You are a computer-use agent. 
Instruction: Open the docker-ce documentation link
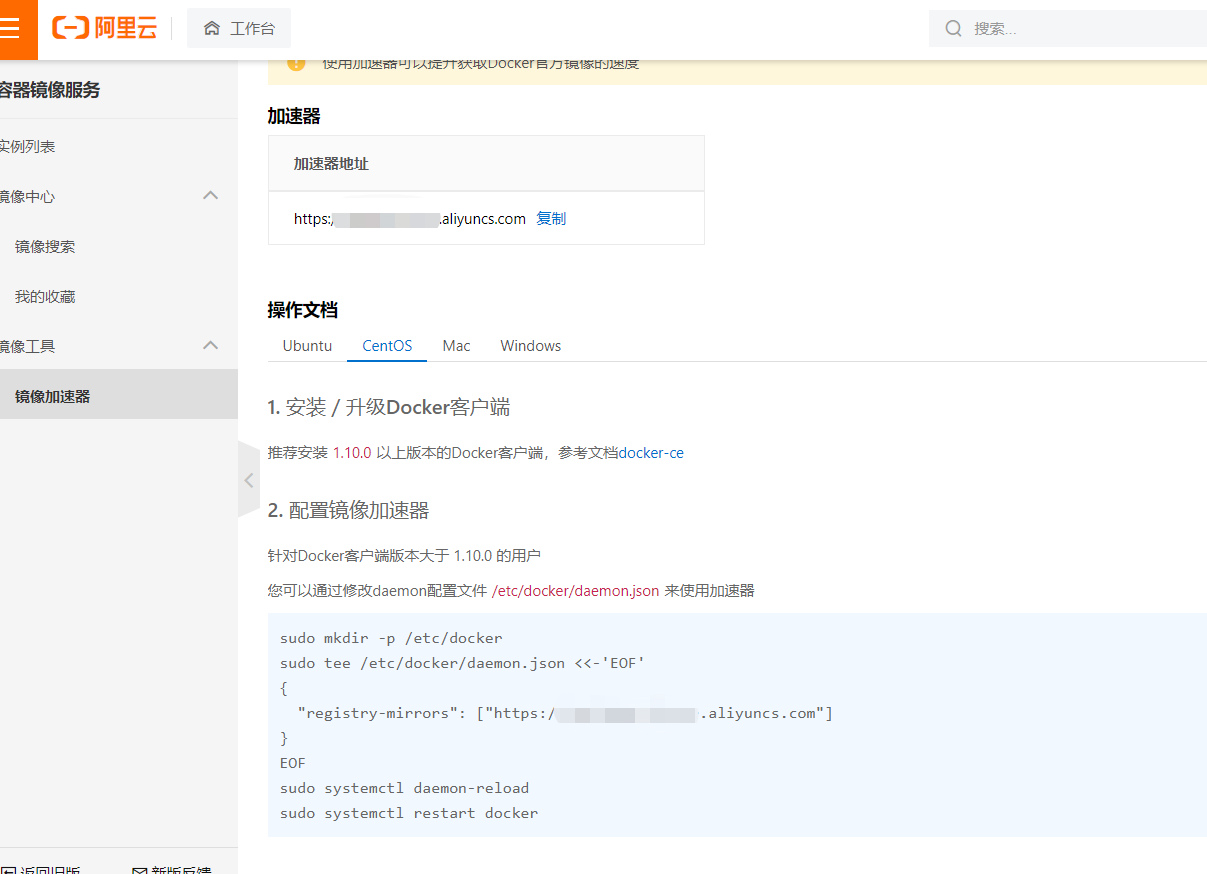tap(651, 452)
